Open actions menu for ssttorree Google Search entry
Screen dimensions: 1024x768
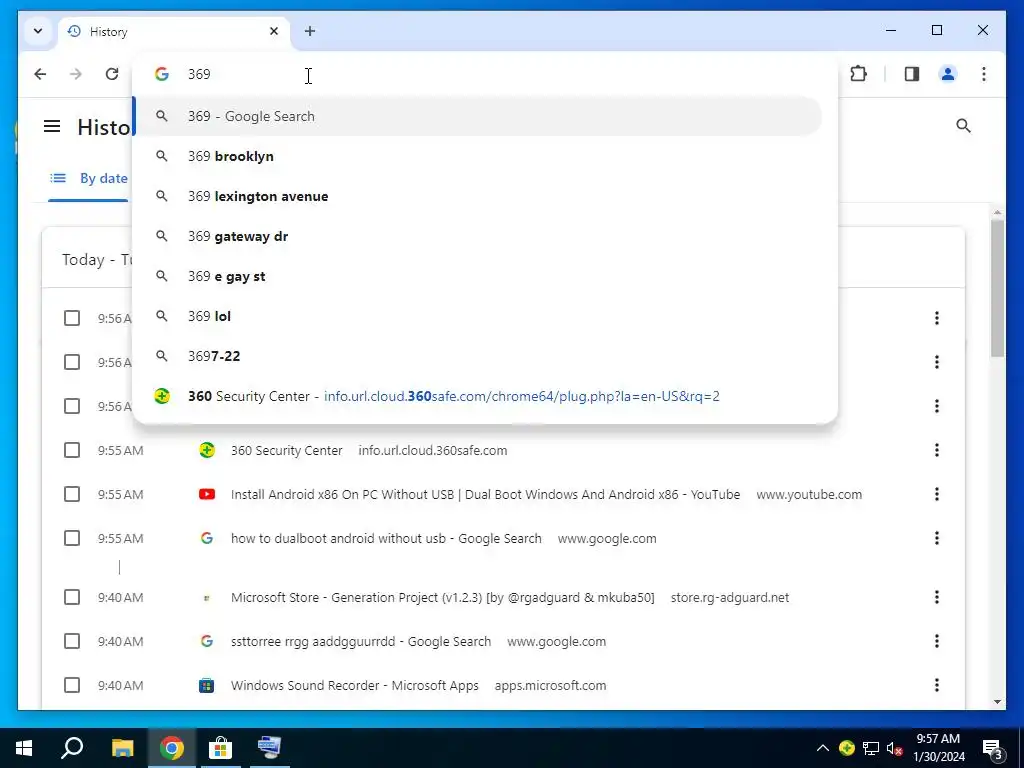coord(936,641)
